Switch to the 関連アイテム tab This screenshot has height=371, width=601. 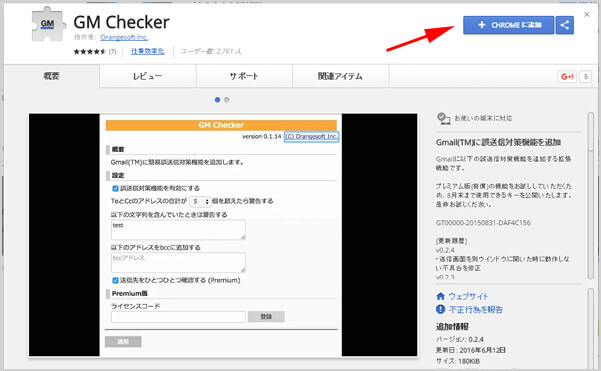pos(340,76)
